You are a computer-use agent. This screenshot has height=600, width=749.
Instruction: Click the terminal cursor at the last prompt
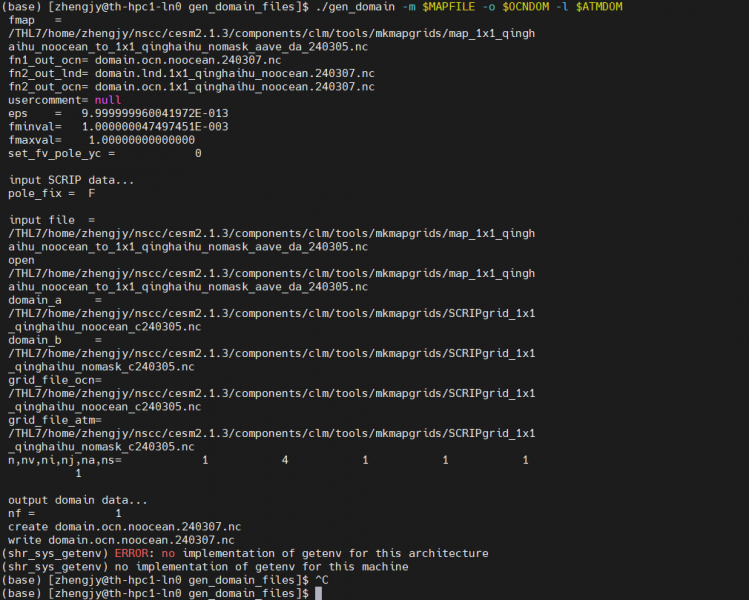[319, 593]
